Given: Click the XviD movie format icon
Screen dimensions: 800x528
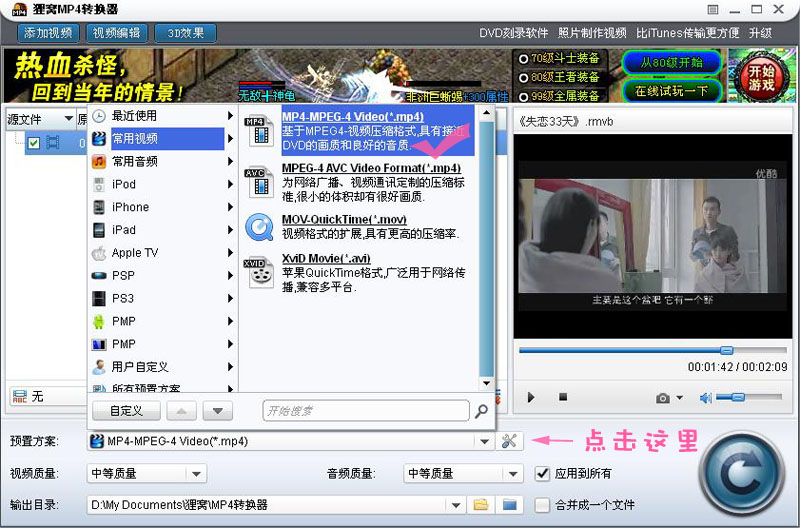Looking at the screenshot, I should pyautogui.click(x=260, y=272).
